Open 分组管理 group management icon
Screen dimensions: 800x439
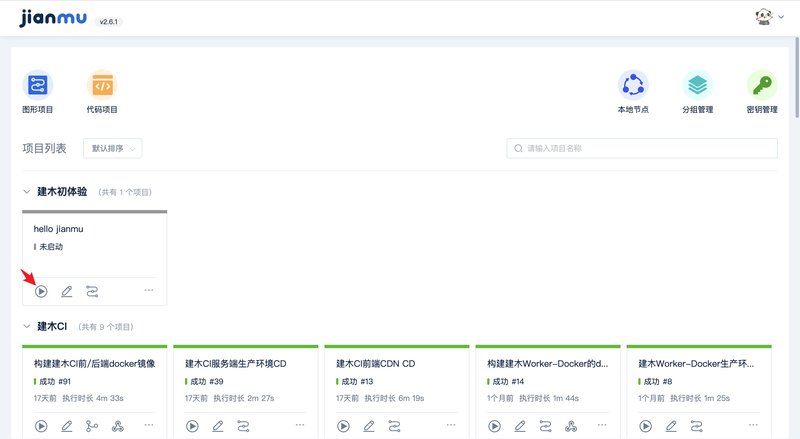(697, 85)
